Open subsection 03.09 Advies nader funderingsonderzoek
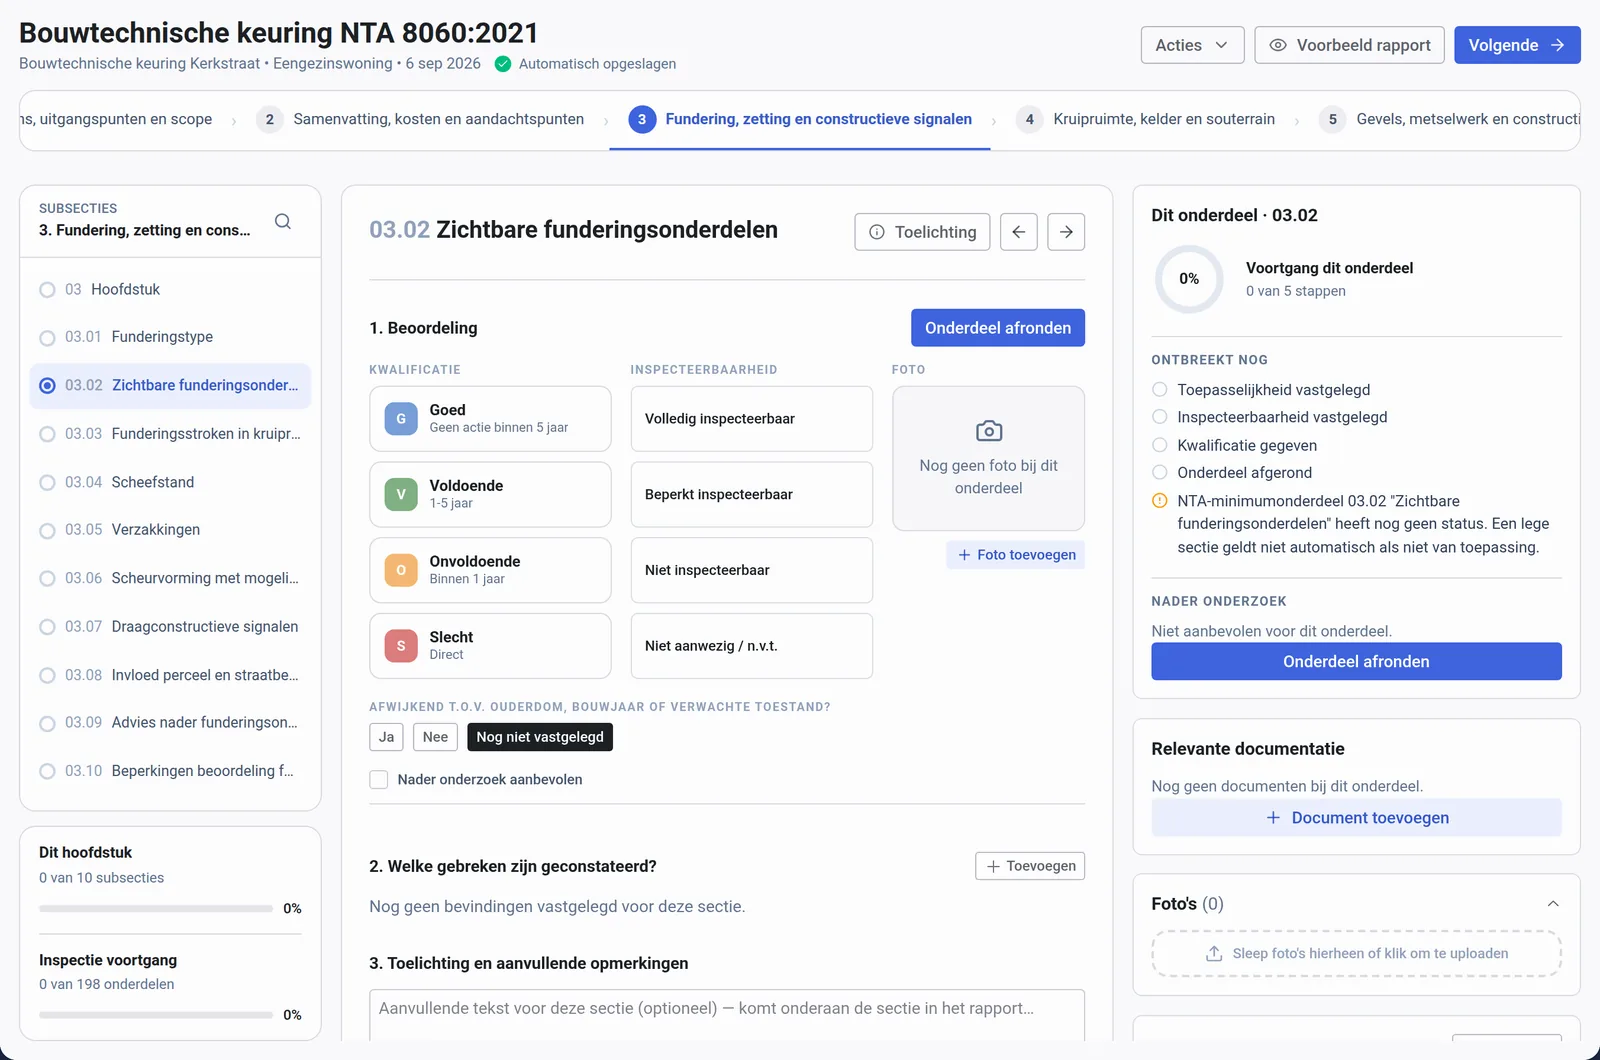Viewport: 1600px width, 1060px height. point(170,723)
